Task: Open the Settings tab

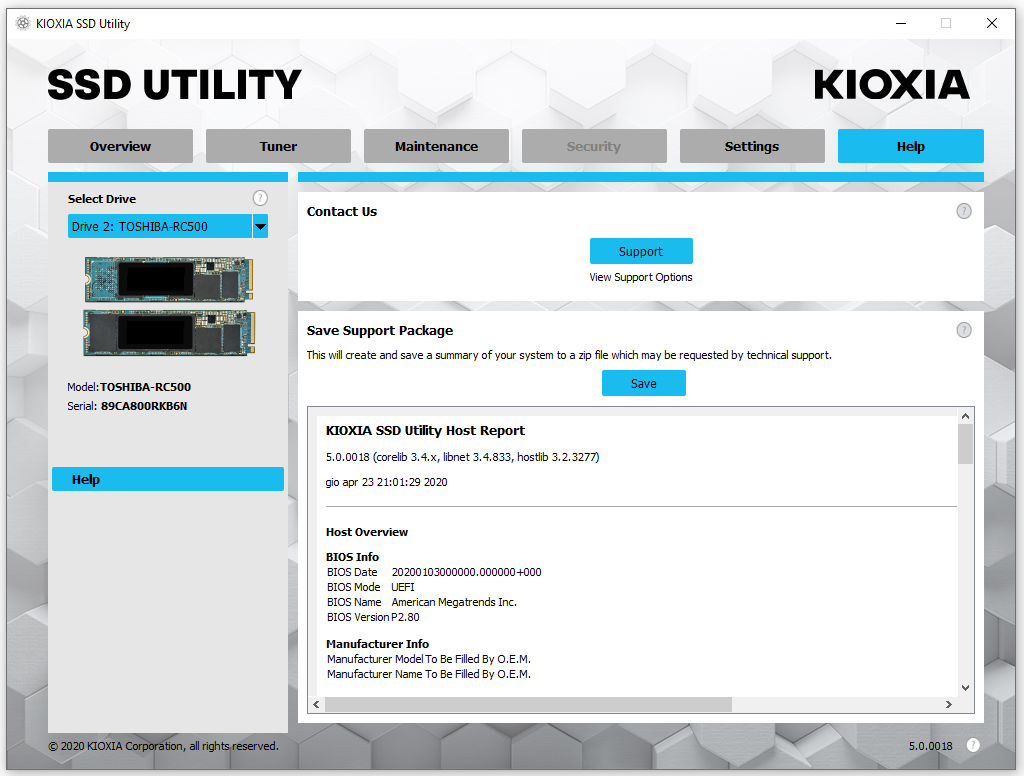Action: [x=752, y=146]
